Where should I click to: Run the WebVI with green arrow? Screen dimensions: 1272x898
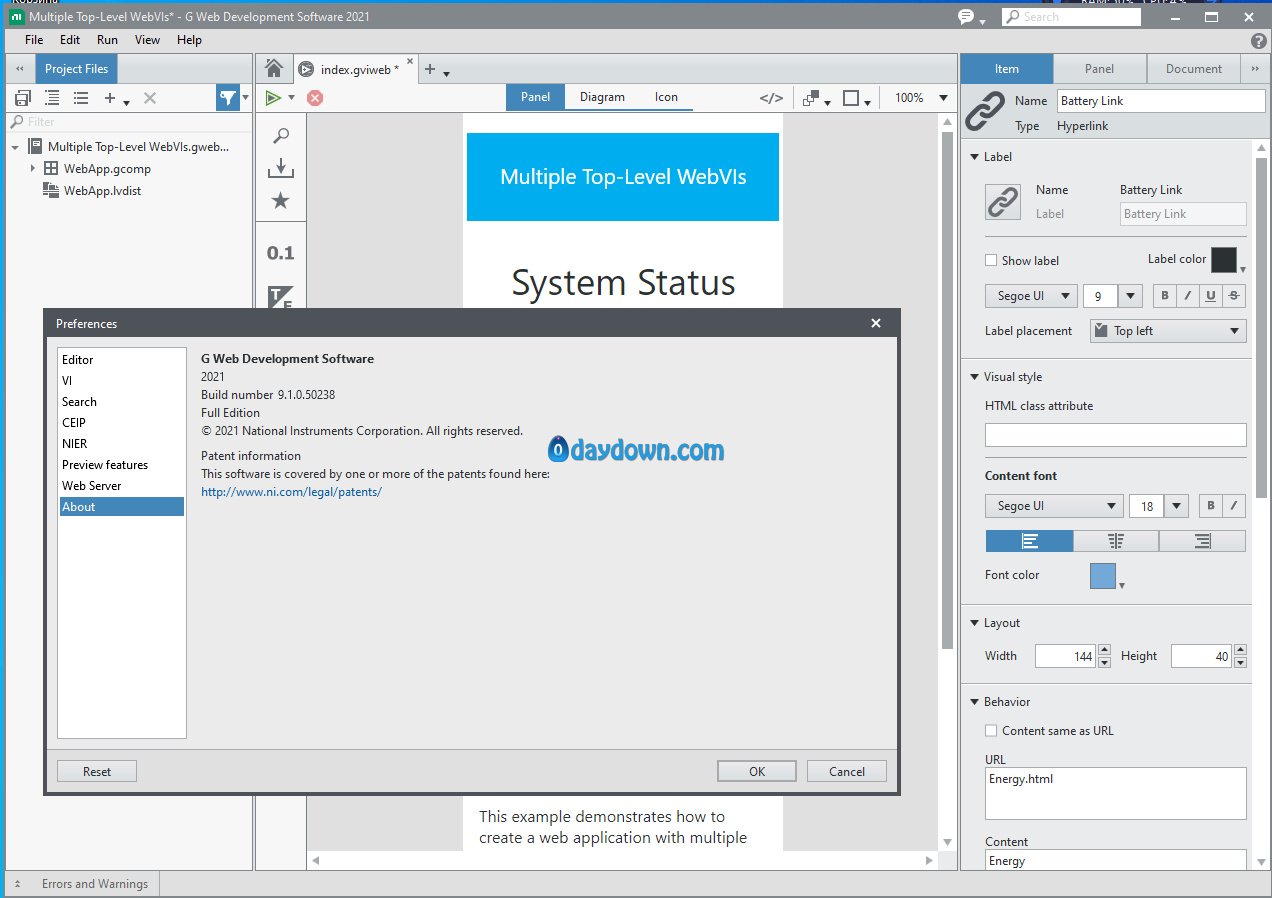pyautogui.click(x=273, y=97)
